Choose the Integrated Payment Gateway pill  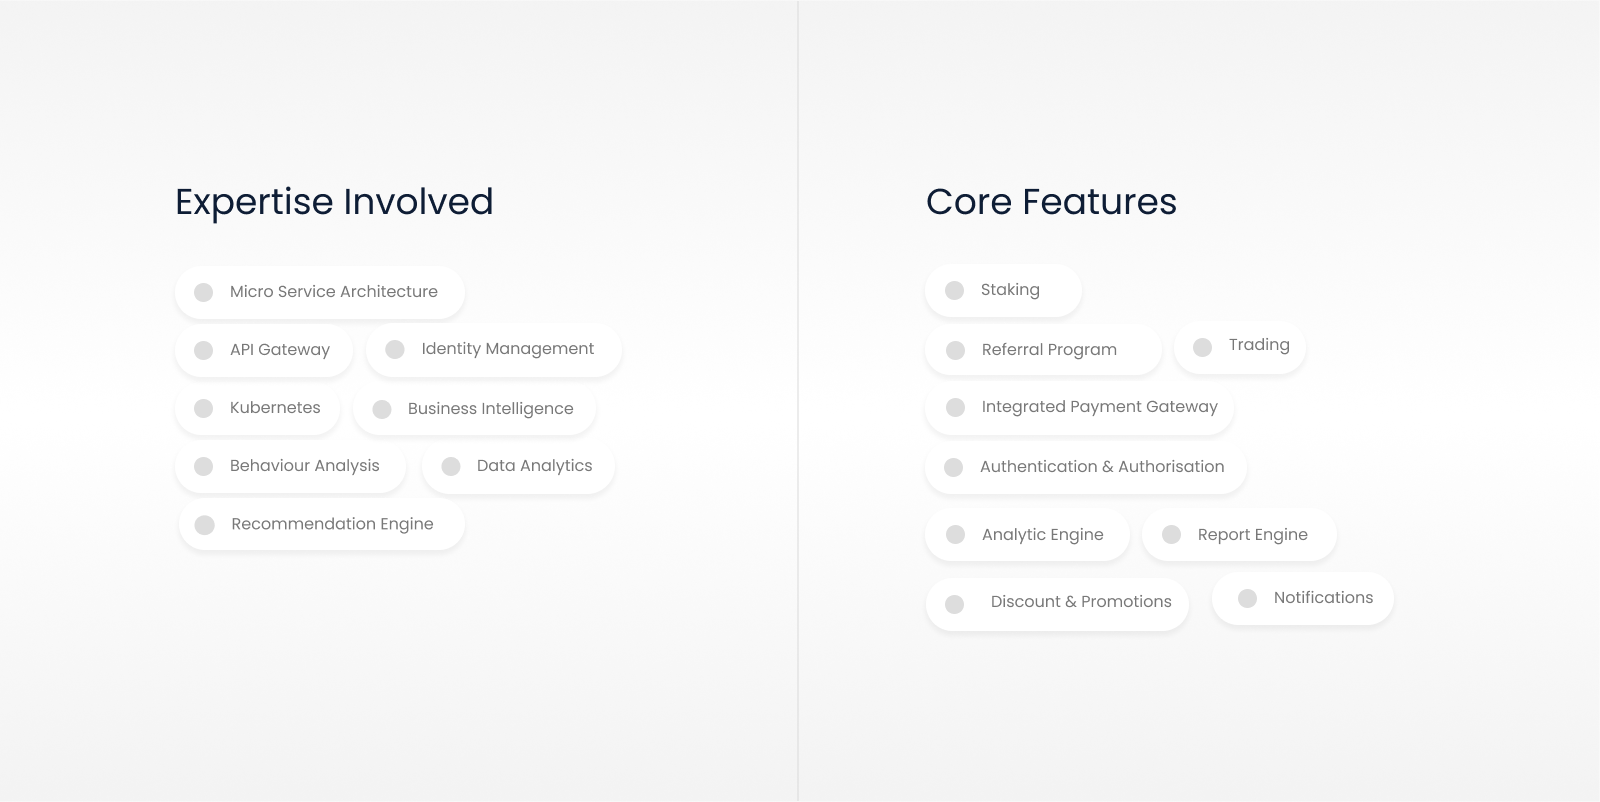tap(1079, 407)
